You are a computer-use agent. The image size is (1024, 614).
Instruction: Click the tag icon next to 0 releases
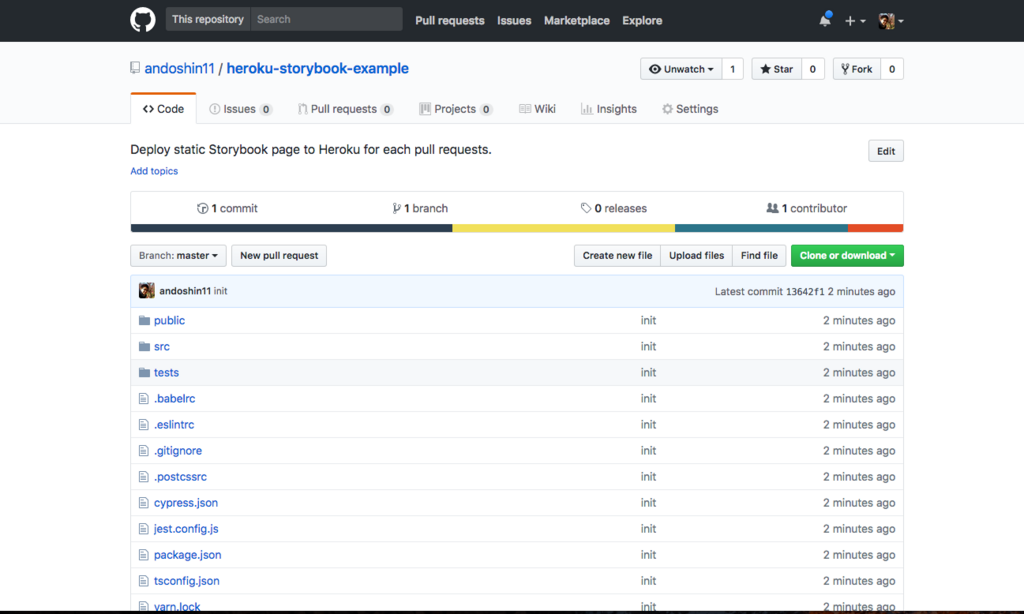click(586, 208)
